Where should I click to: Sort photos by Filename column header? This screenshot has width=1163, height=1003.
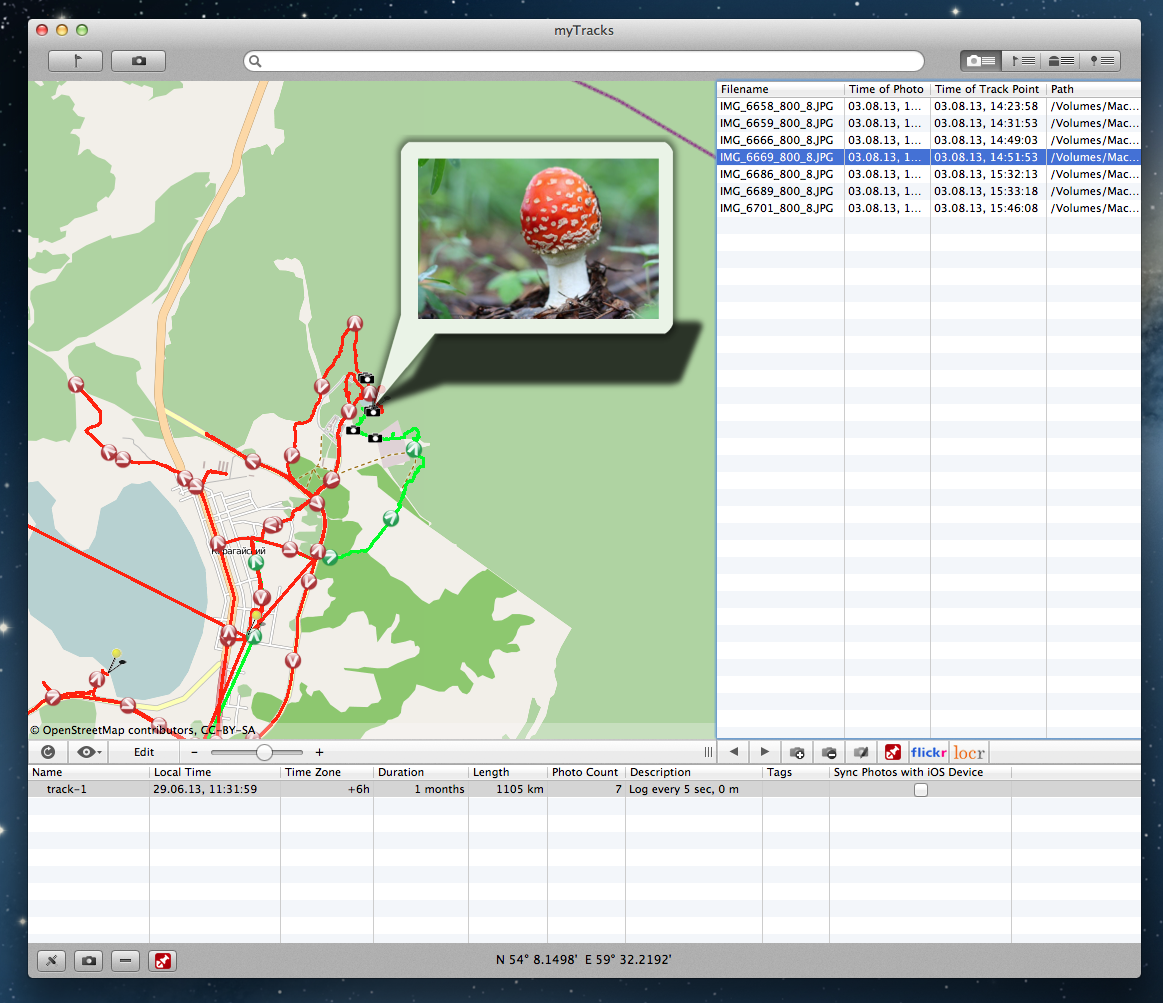point(780,89)
